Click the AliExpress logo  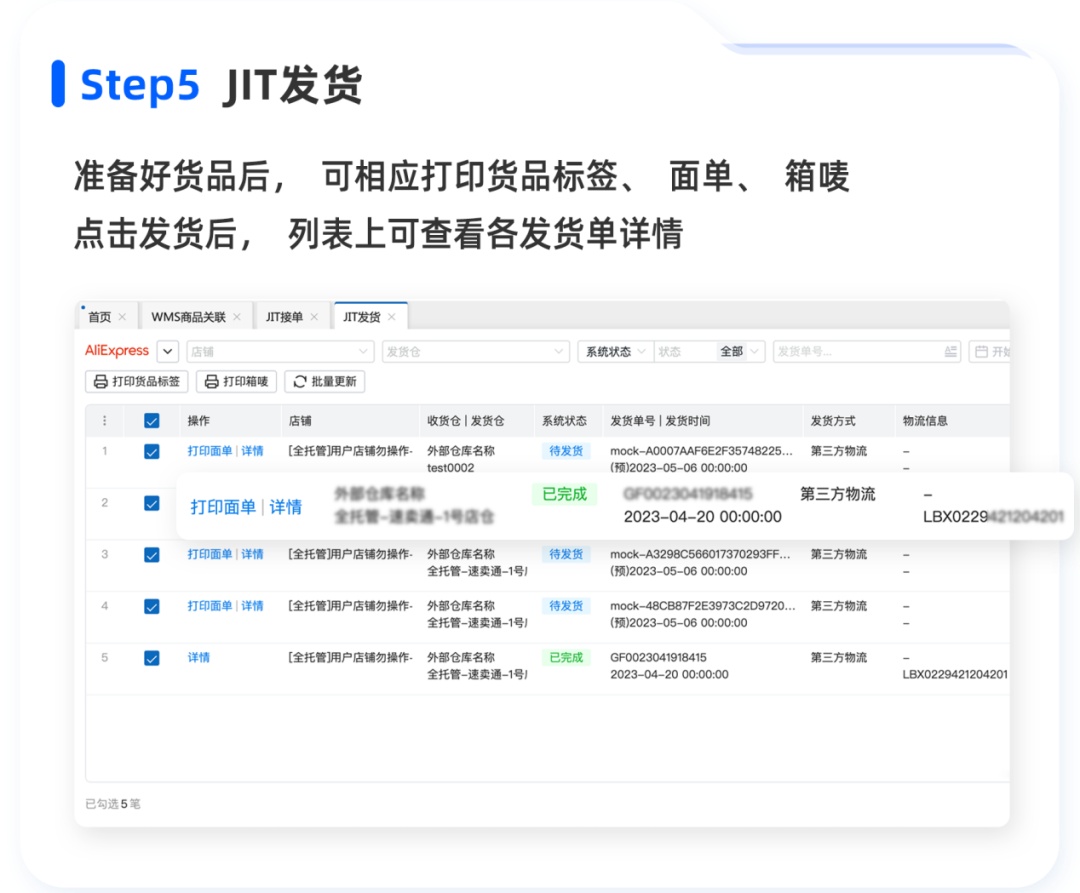click(x=117, y=351)
